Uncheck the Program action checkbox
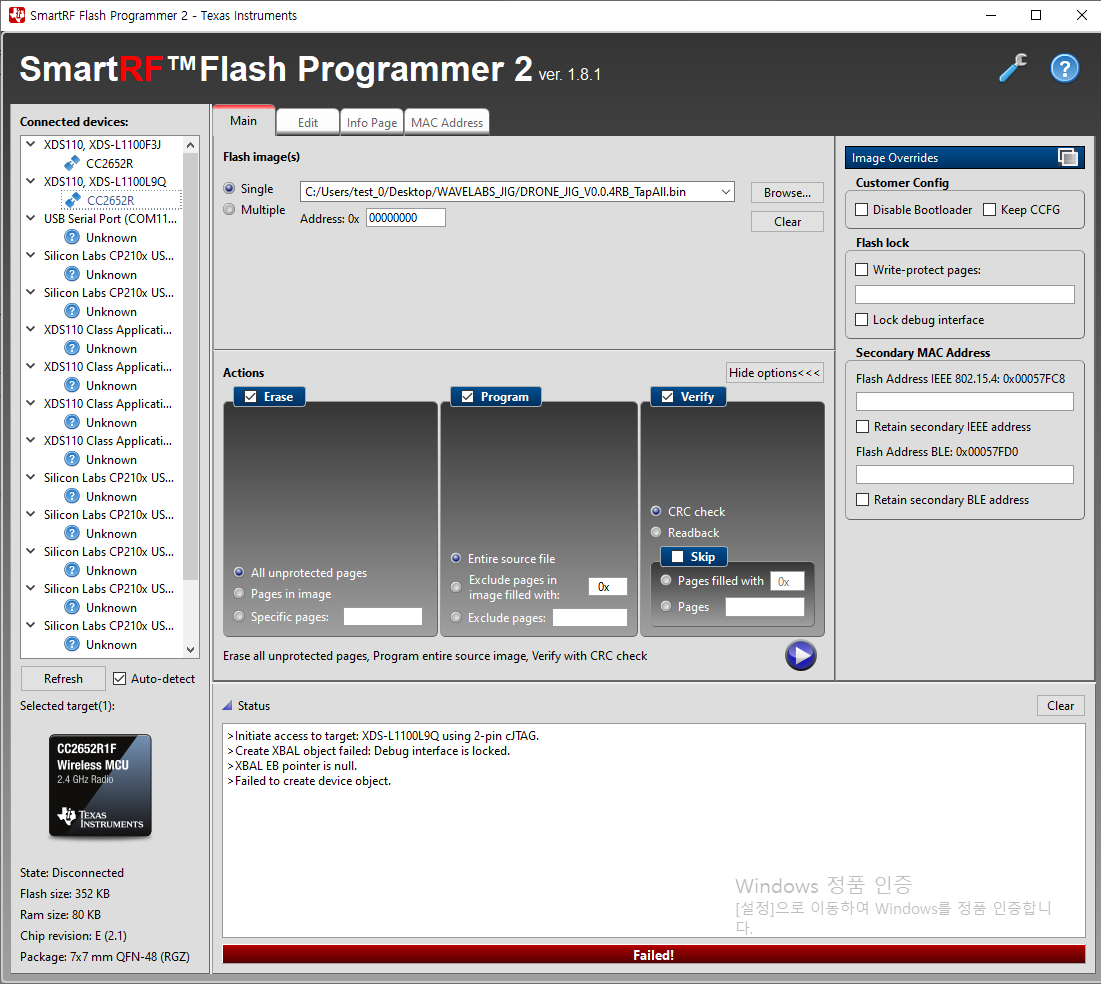This screenshot has height=984, width=1101. click(468, 397)
